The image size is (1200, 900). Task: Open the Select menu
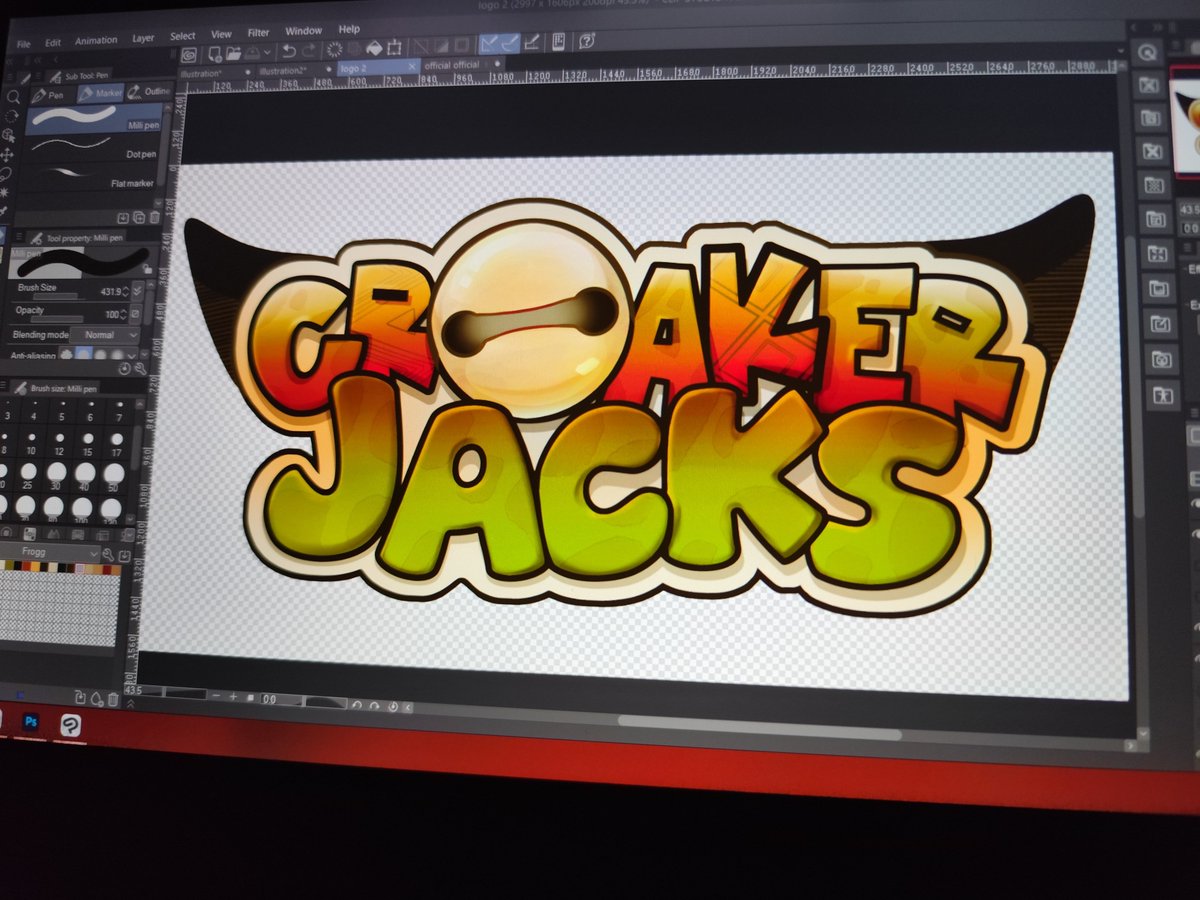coord(182,36)
